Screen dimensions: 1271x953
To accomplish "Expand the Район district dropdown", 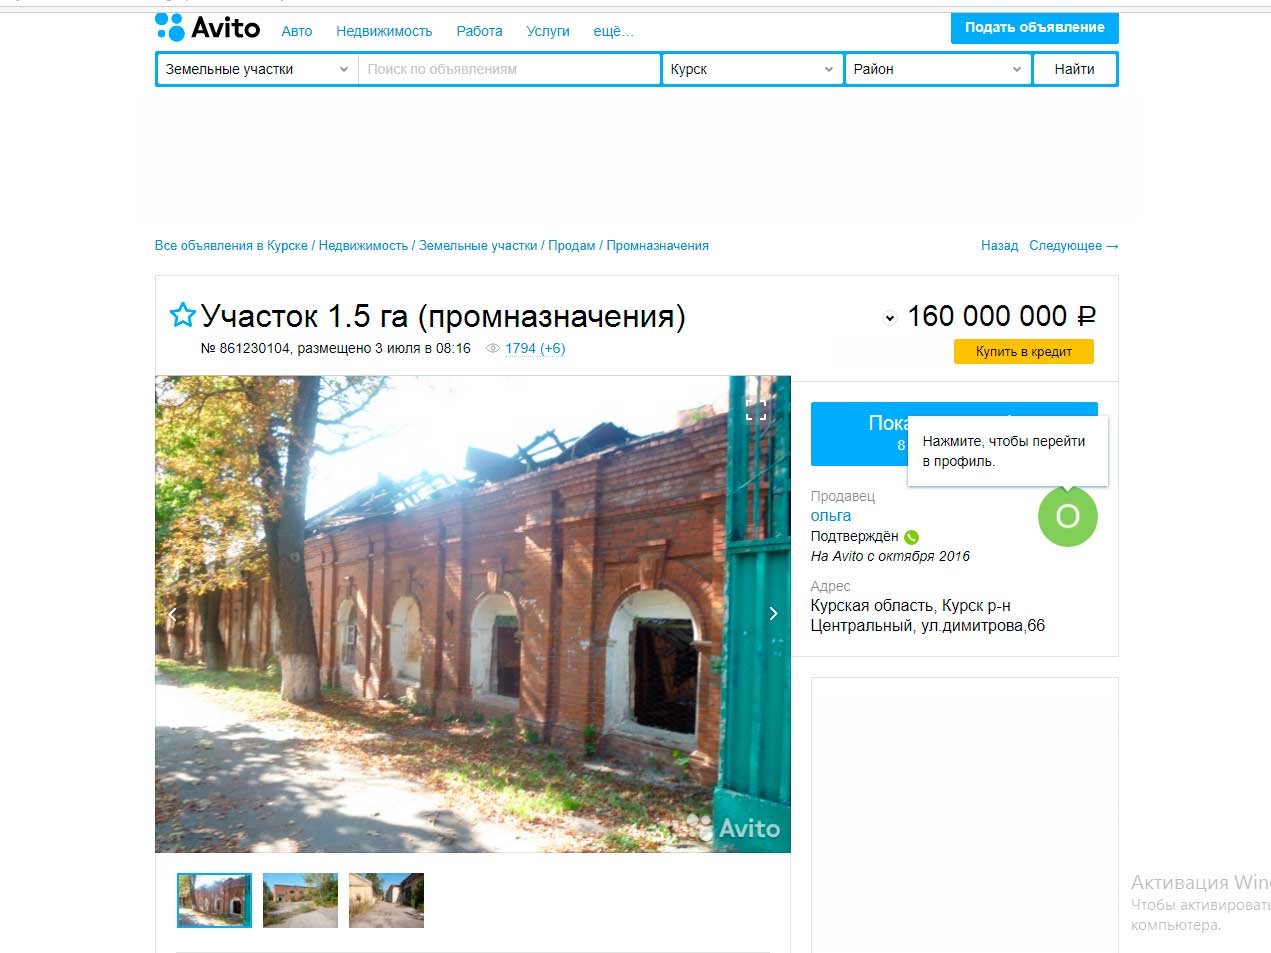I will [937, 69].
